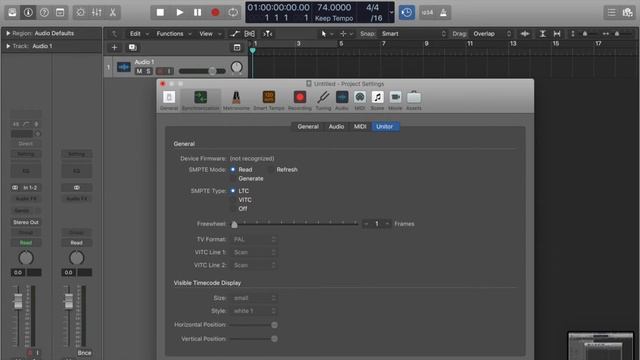Pause using the Pause button
The width and height of the screenshot is (640, 360).
coord(198,12)
